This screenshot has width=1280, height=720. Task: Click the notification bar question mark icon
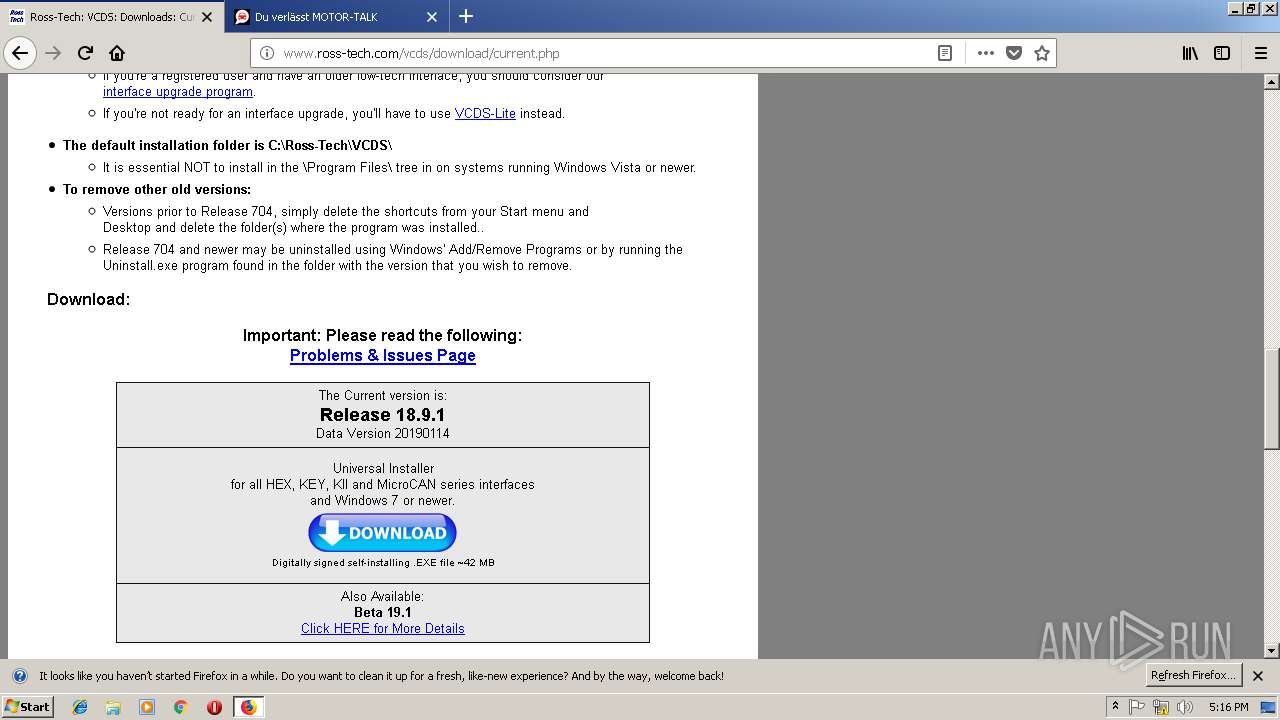click(x=20, y=676)
